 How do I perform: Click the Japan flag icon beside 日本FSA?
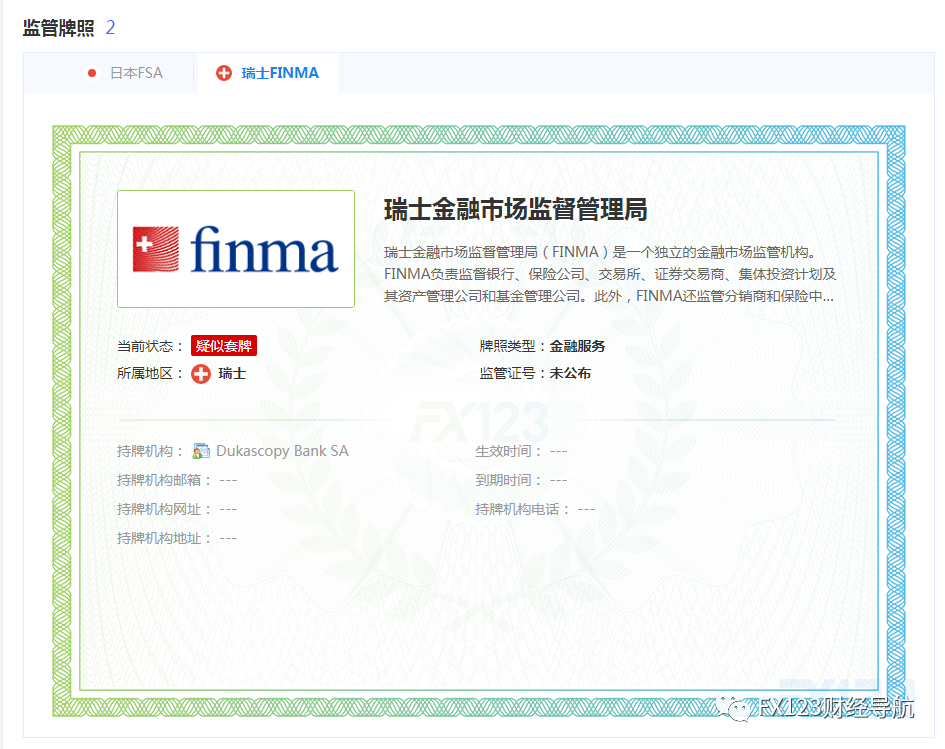[92, 73]
